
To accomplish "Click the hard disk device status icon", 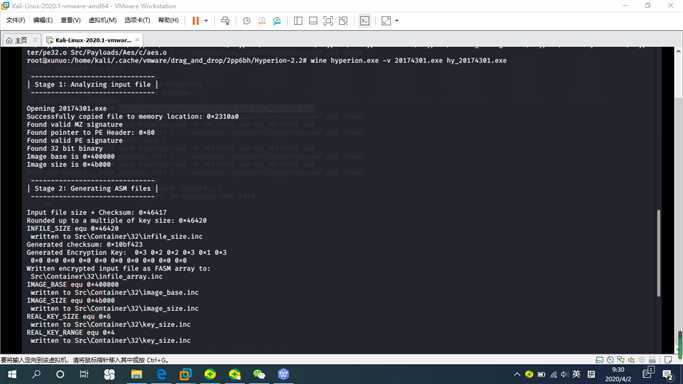I will [x=600, y=360].
